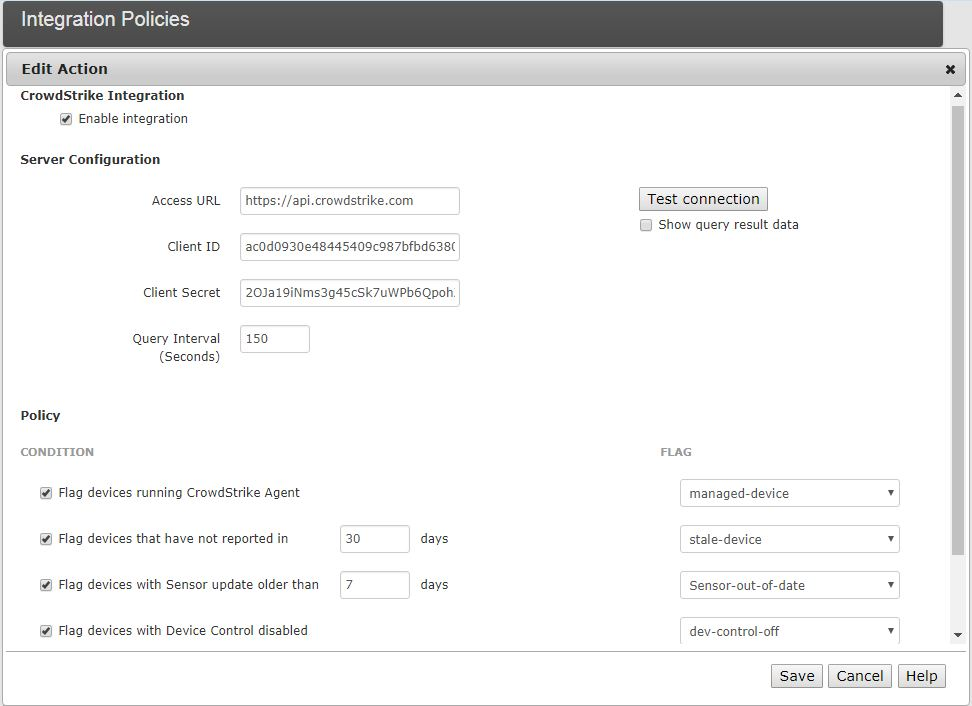Focus the Client Secret field
Image resolution: width=972 pixels, height=706 pixels.
349,293
